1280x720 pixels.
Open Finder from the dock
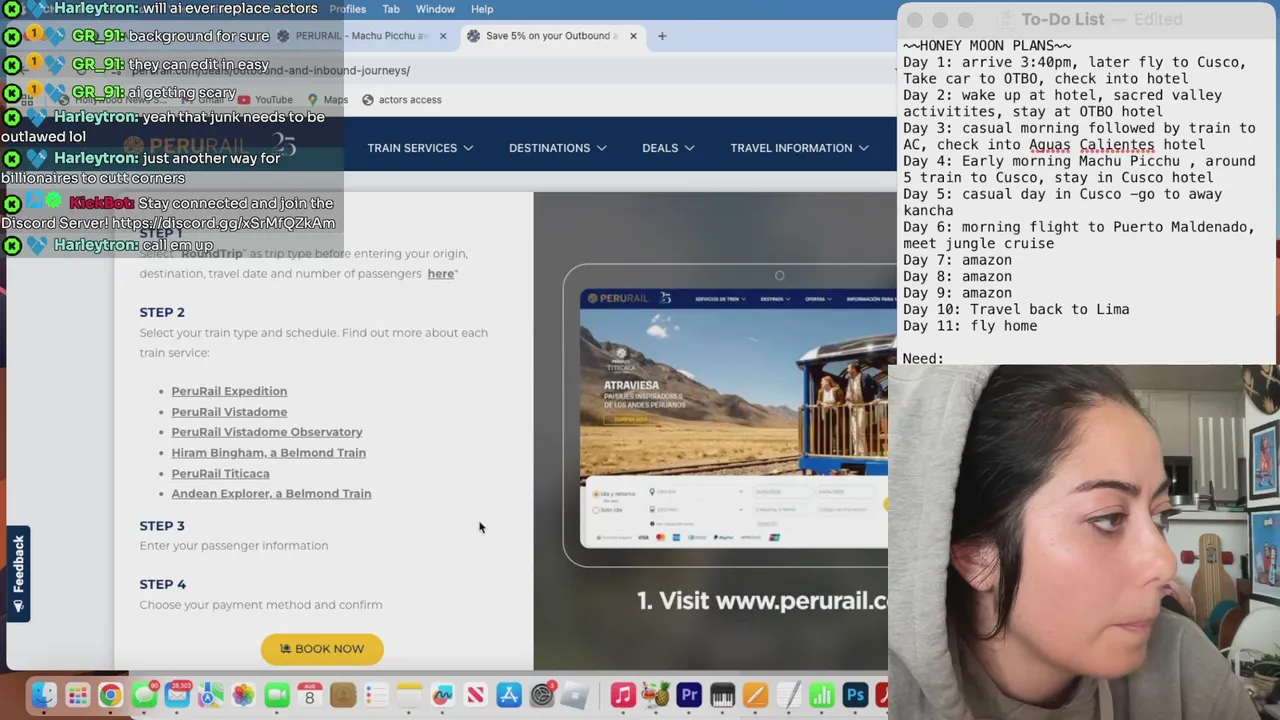[x=44, y=695]
